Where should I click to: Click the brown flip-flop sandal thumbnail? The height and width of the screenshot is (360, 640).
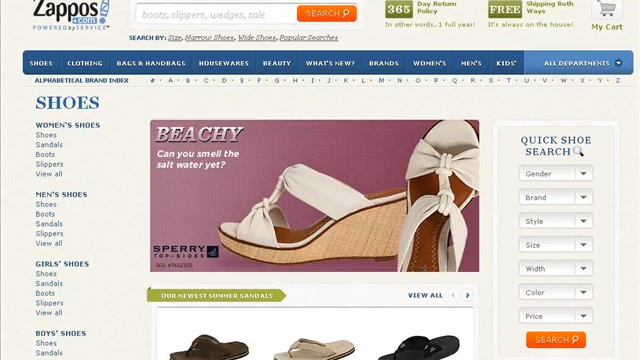pos(209,347)
